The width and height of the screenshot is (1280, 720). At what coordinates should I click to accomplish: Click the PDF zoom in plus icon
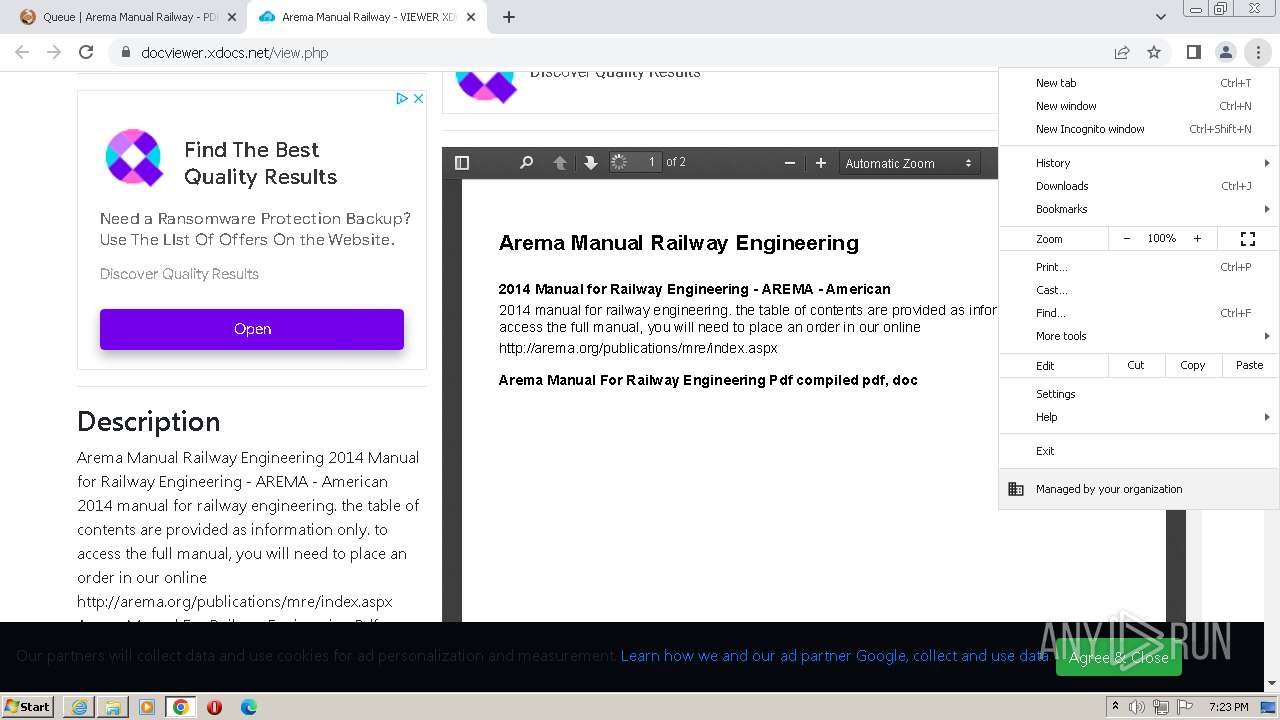tap(821, 163)
